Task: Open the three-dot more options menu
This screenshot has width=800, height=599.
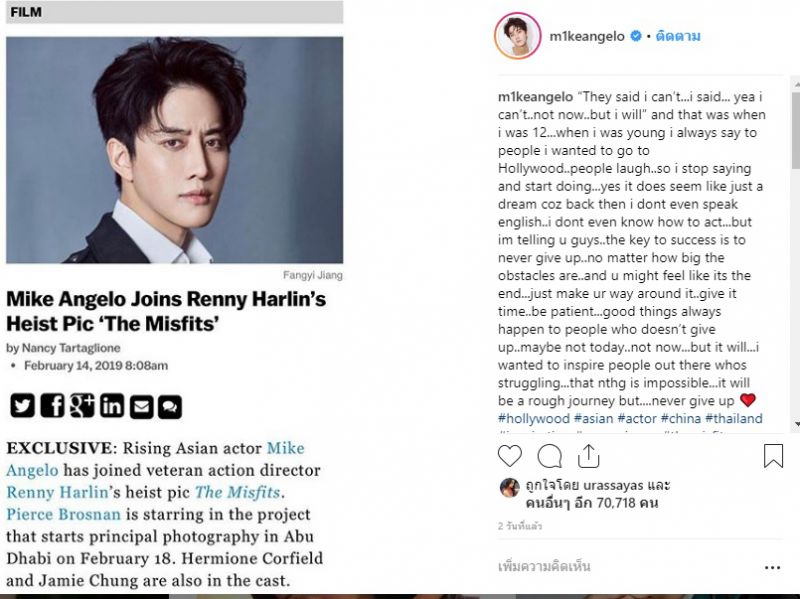Action: [772, 567]
